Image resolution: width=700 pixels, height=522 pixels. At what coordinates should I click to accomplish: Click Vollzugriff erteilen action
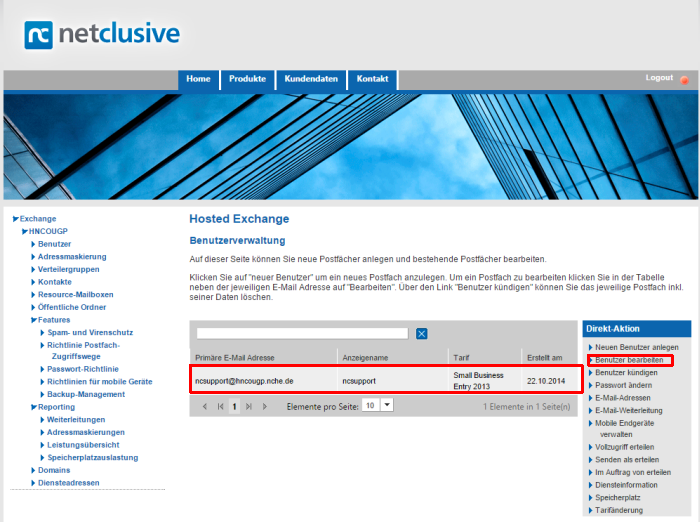[x=625, y=447]
